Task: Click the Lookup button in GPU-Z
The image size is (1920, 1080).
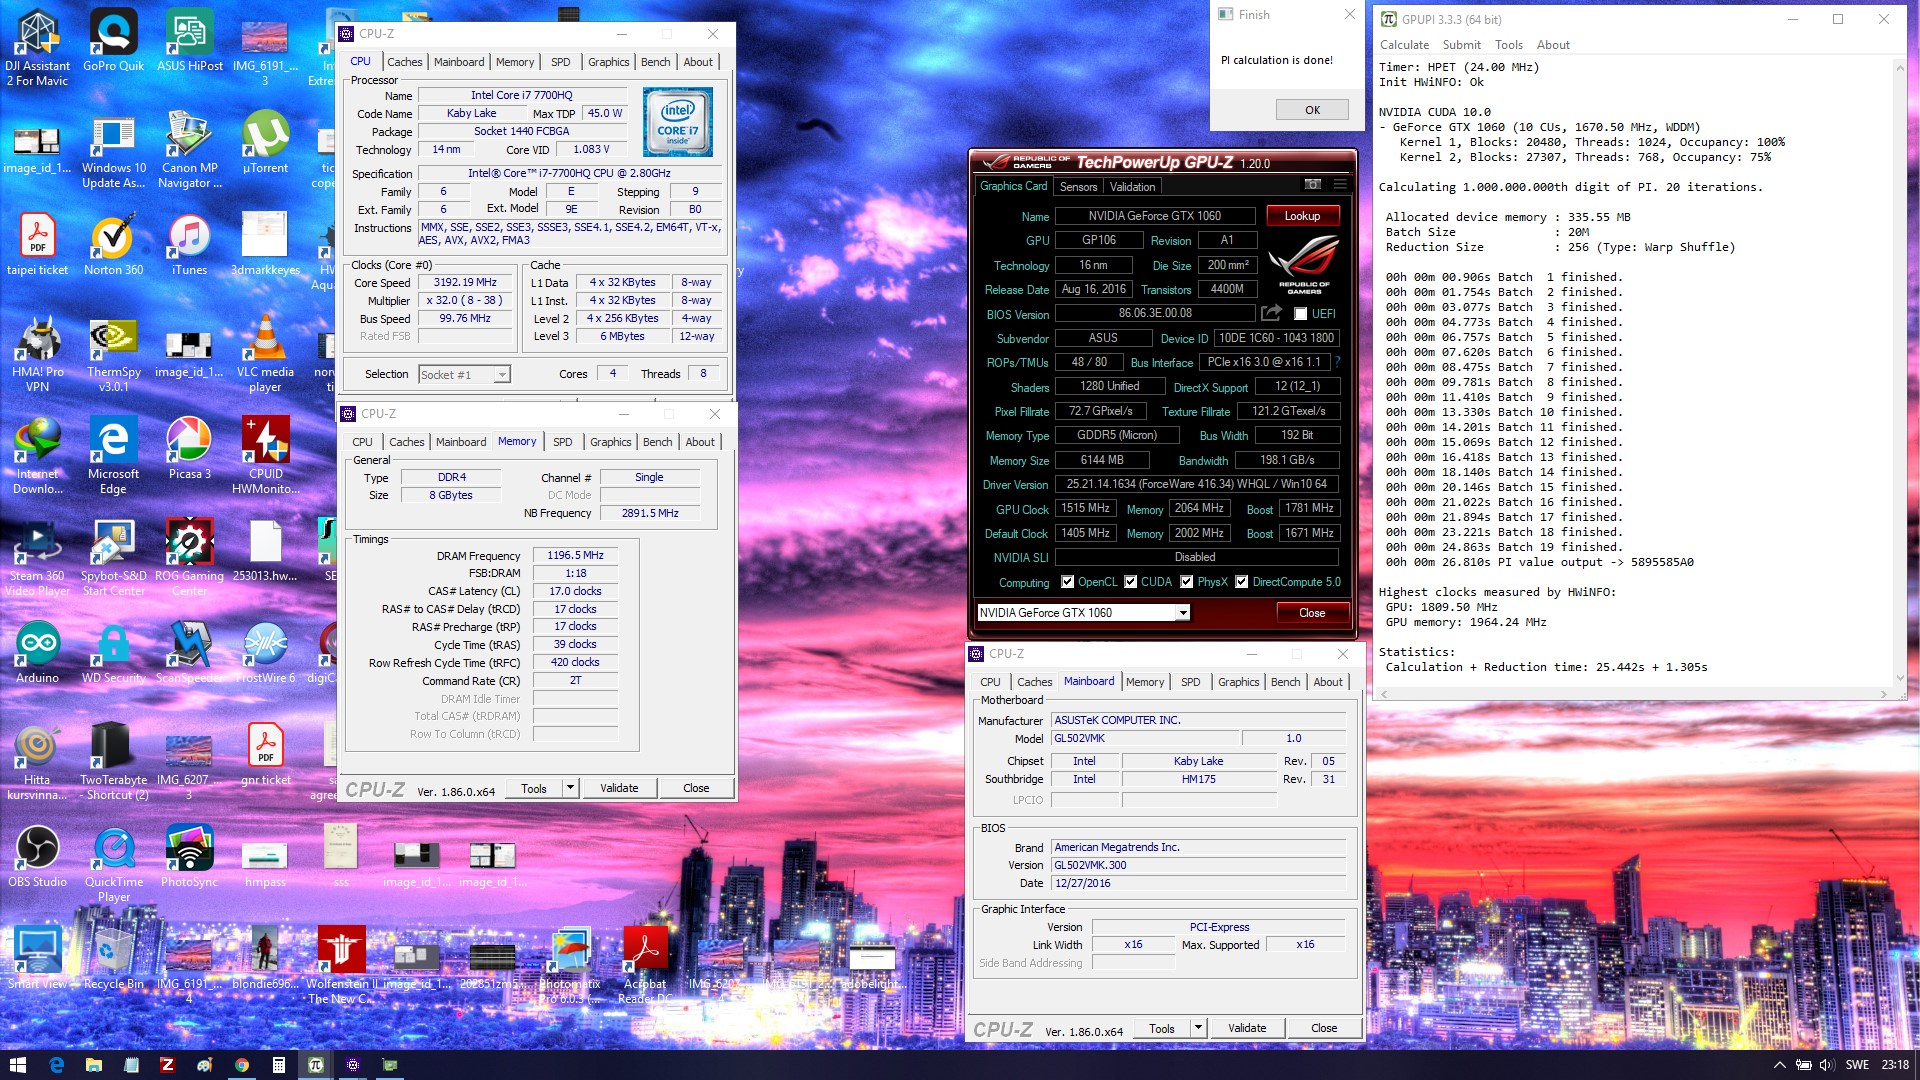Action: coord(1303,216)
